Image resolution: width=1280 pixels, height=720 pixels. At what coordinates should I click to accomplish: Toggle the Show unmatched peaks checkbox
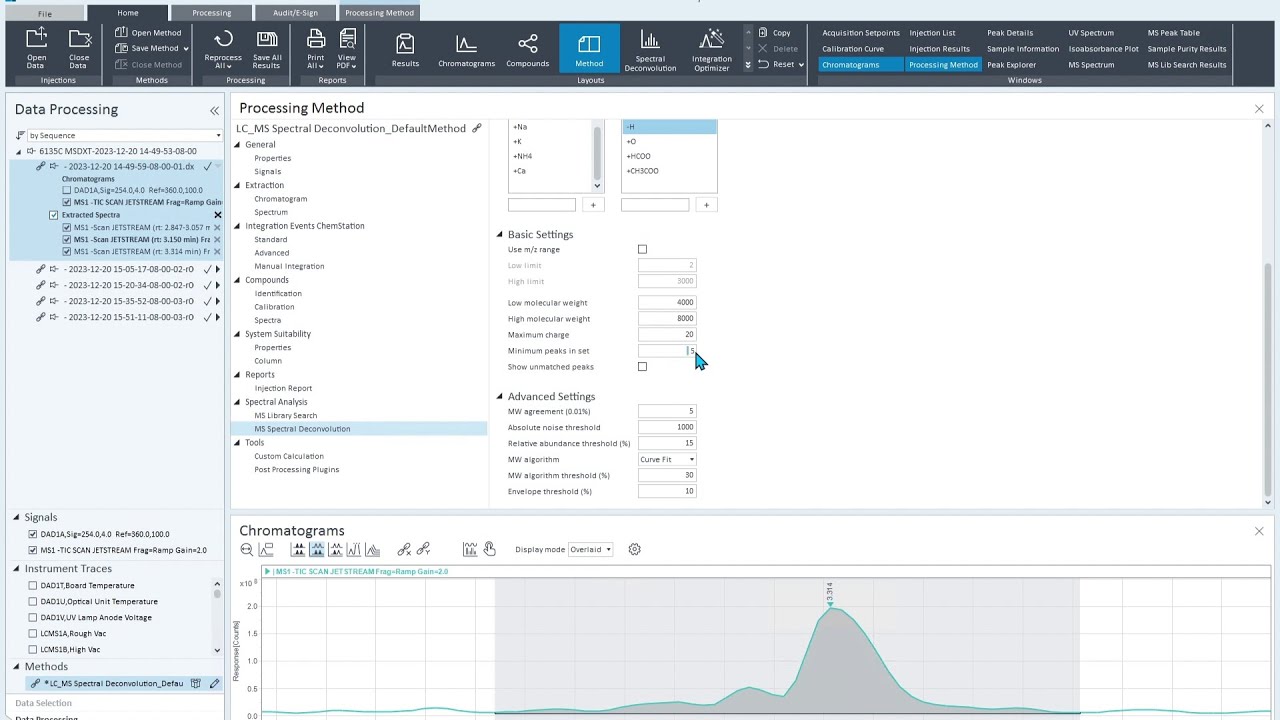point(642,366)
